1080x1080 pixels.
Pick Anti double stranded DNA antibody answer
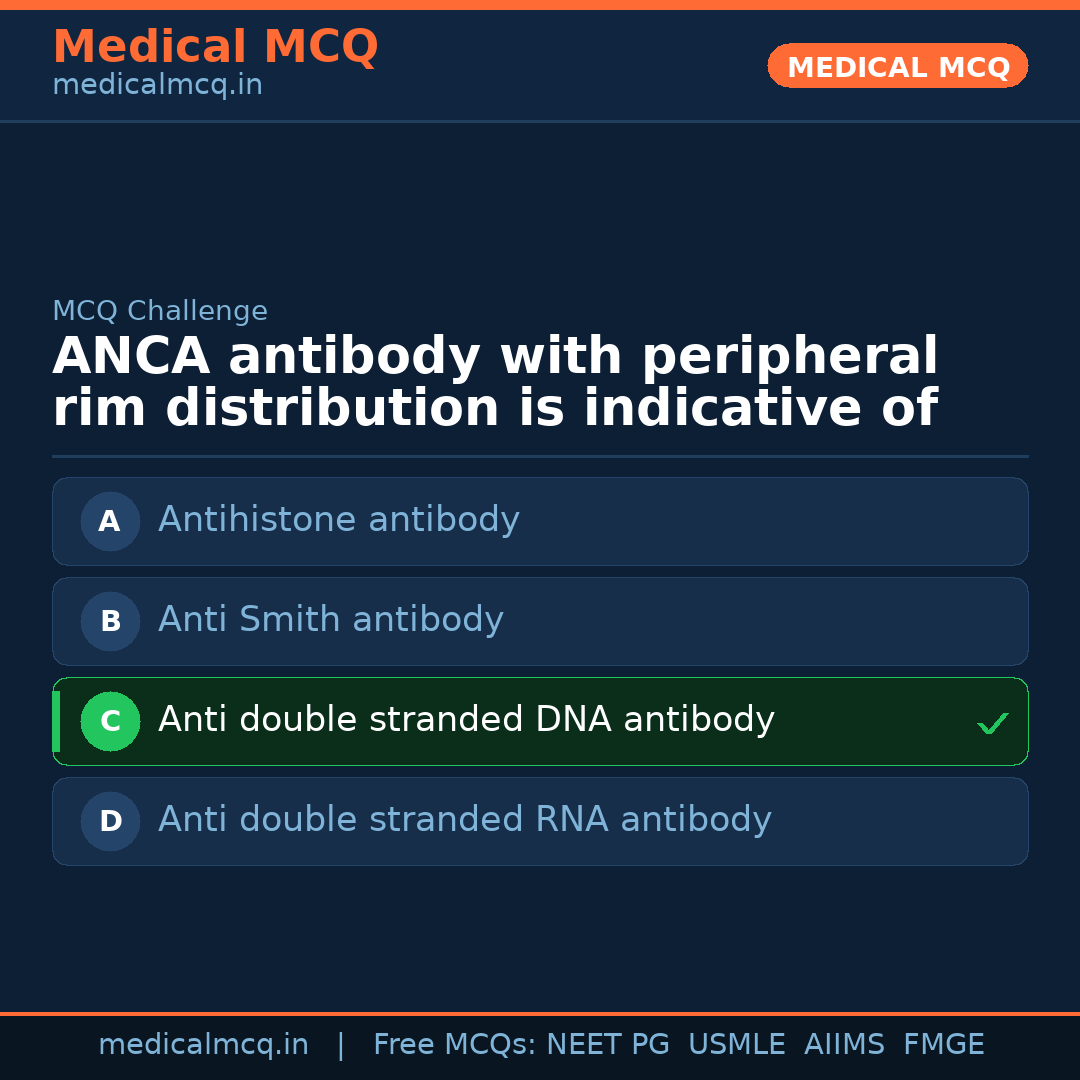(466, 720)
